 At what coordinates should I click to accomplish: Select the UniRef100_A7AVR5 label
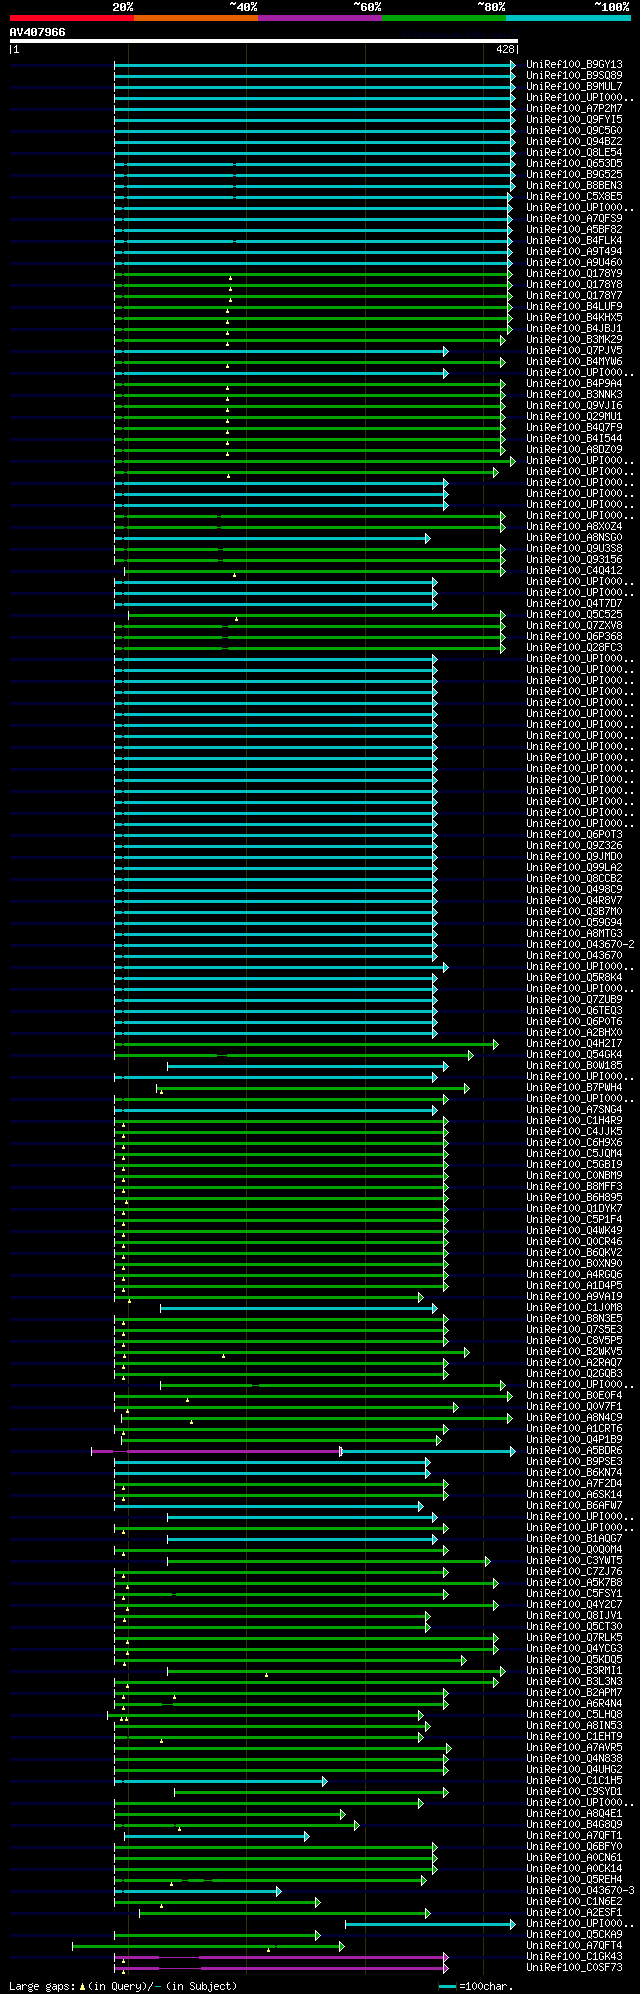tap(574, 1748)
